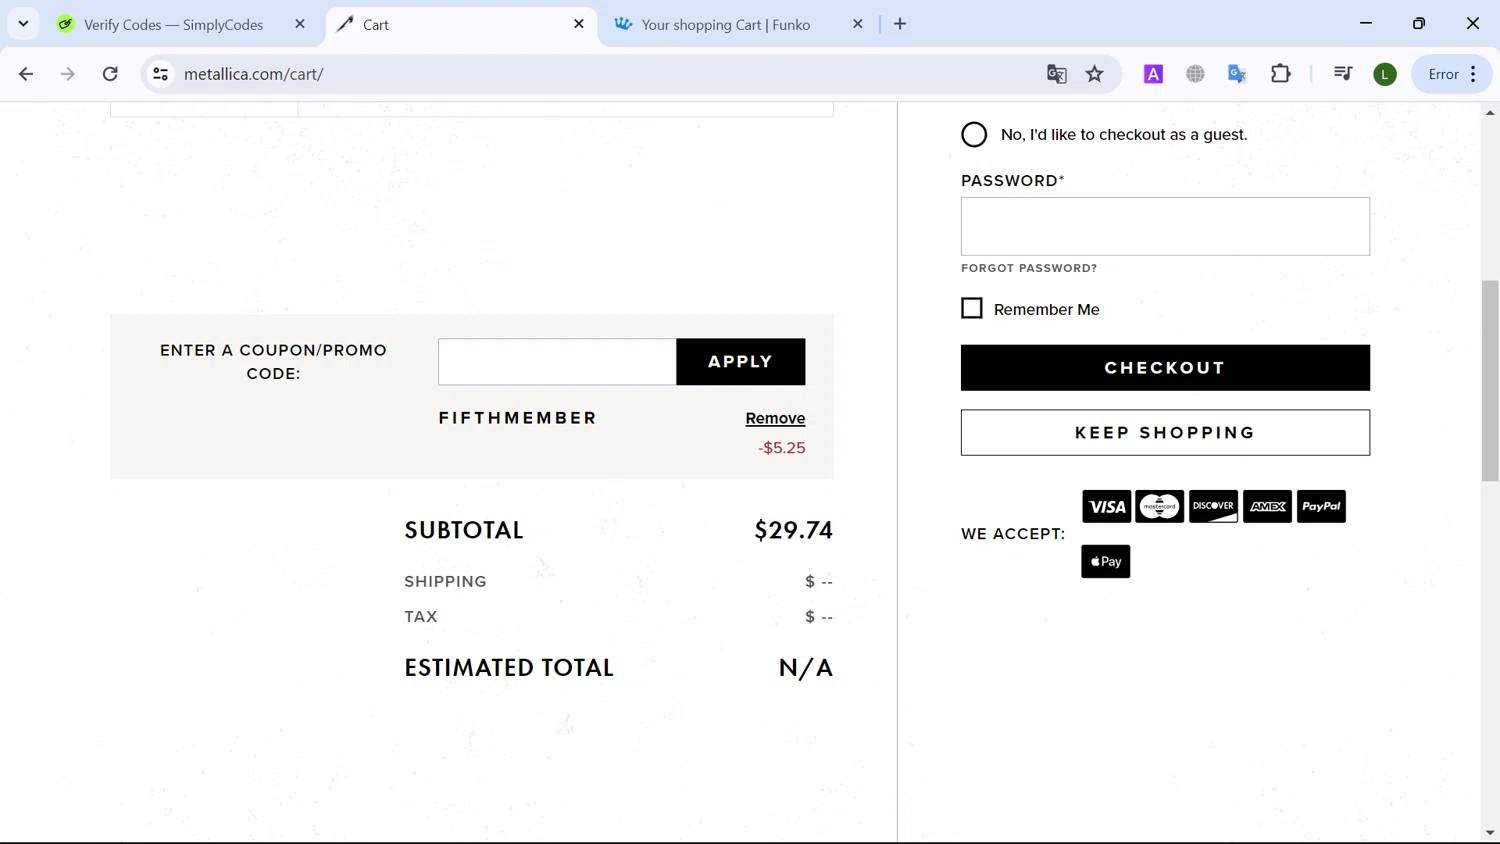
Task: Click the gray globe extension icon
Action: click(1195, 74)
